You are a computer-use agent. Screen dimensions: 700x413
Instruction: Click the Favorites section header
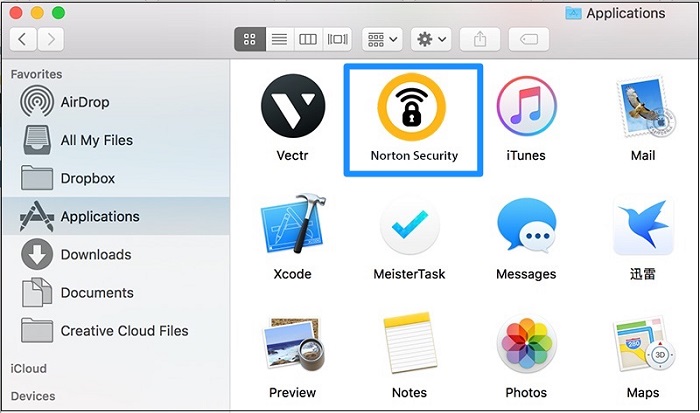click(x=36, y=74)
